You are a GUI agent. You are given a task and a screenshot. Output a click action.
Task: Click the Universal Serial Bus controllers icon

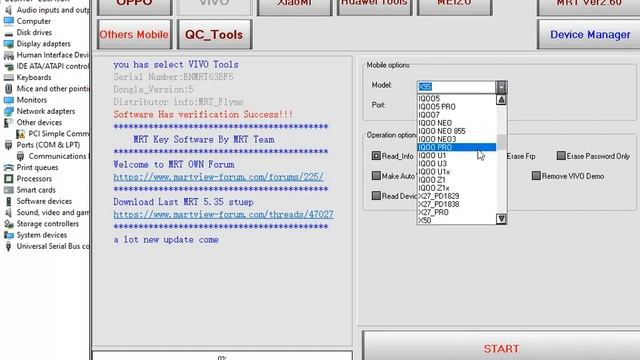9,246
